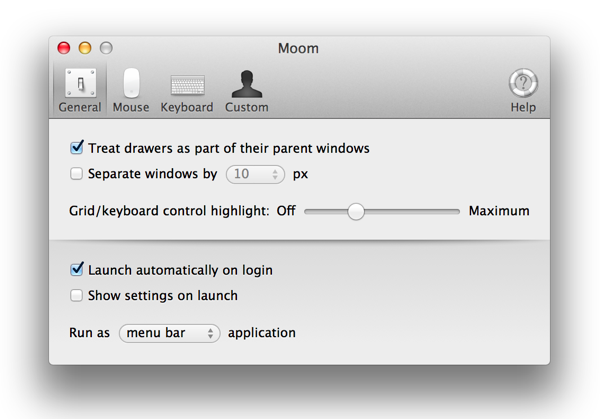This screenshot has width=600, height=419.
Task: Minimize the Moom window with yellow button
Action: 85,48
